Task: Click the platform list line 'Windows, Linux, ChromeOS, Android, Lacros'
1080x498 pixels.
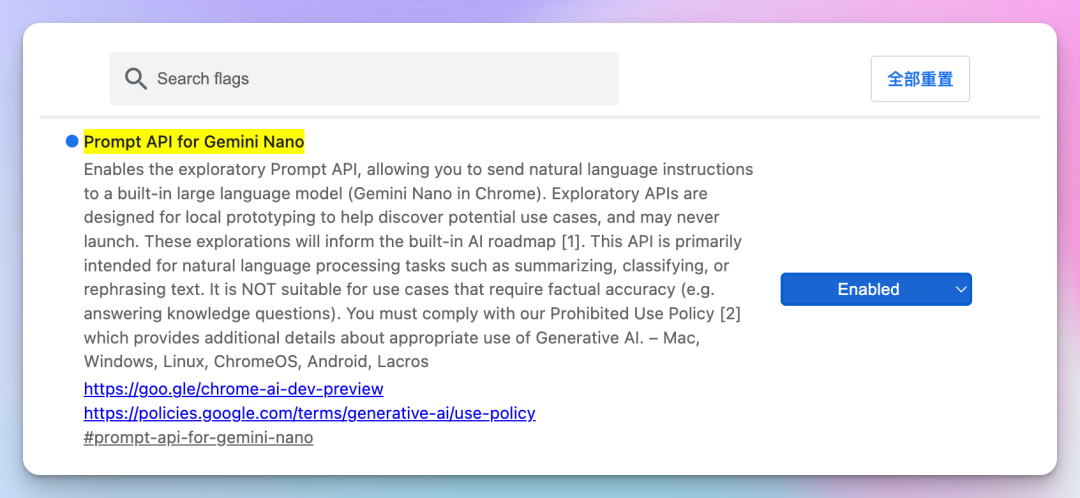Action: [256, 361]
